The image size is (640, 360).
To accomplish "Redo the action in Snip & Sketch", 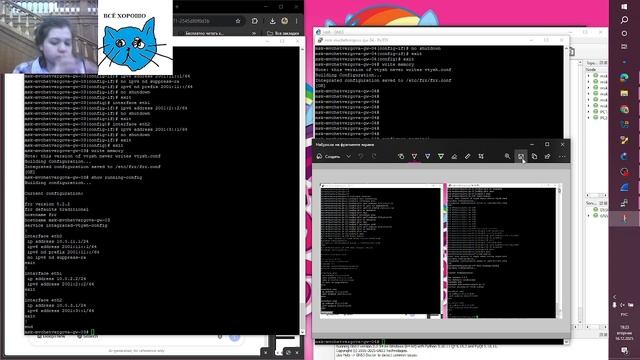I will (373, 156).
